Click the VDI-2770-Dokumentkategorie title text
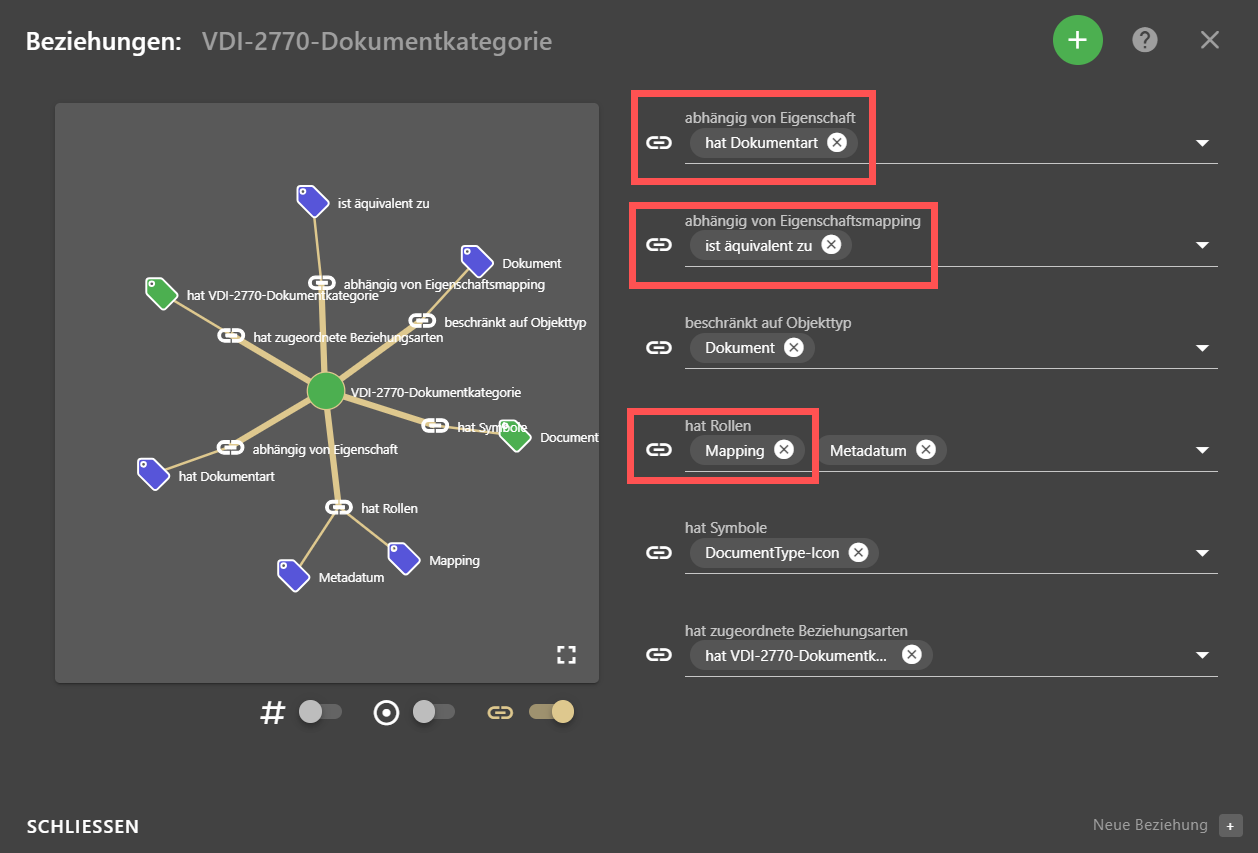The height and width of the screenshot is (853, 1258). coord(377,42)
